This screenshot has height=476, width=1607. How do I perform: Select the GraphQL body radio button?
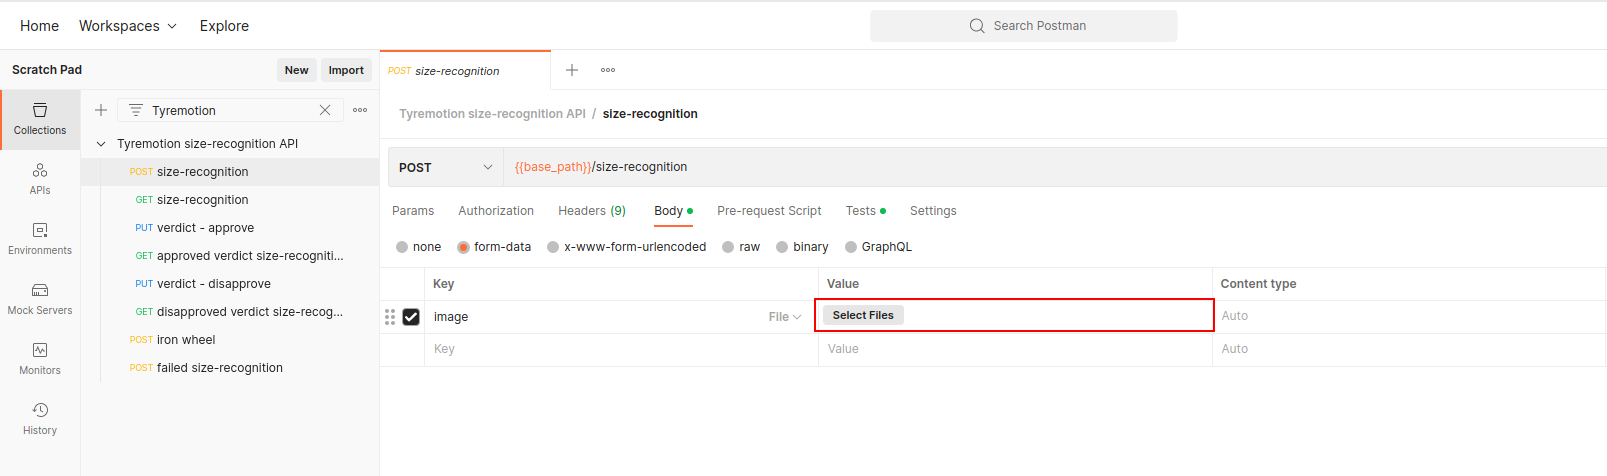coord(851,247)
